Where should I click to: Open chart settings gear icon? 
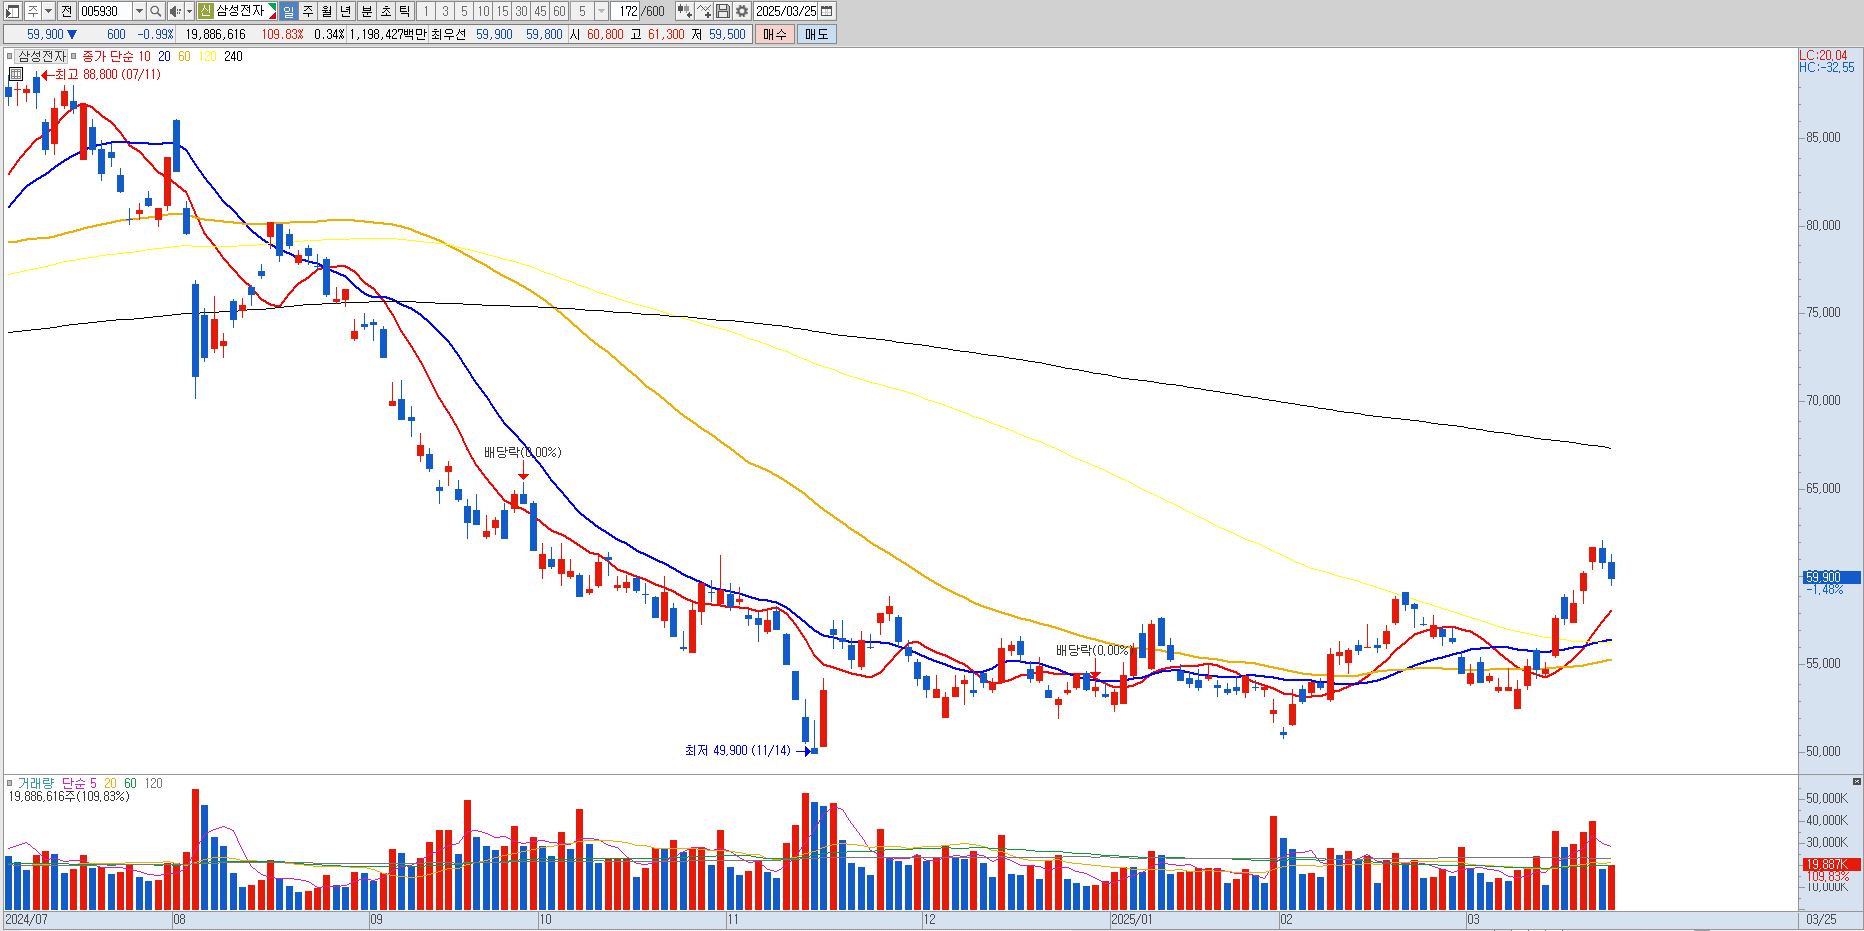pyautogui.click(x=741, y=11)
